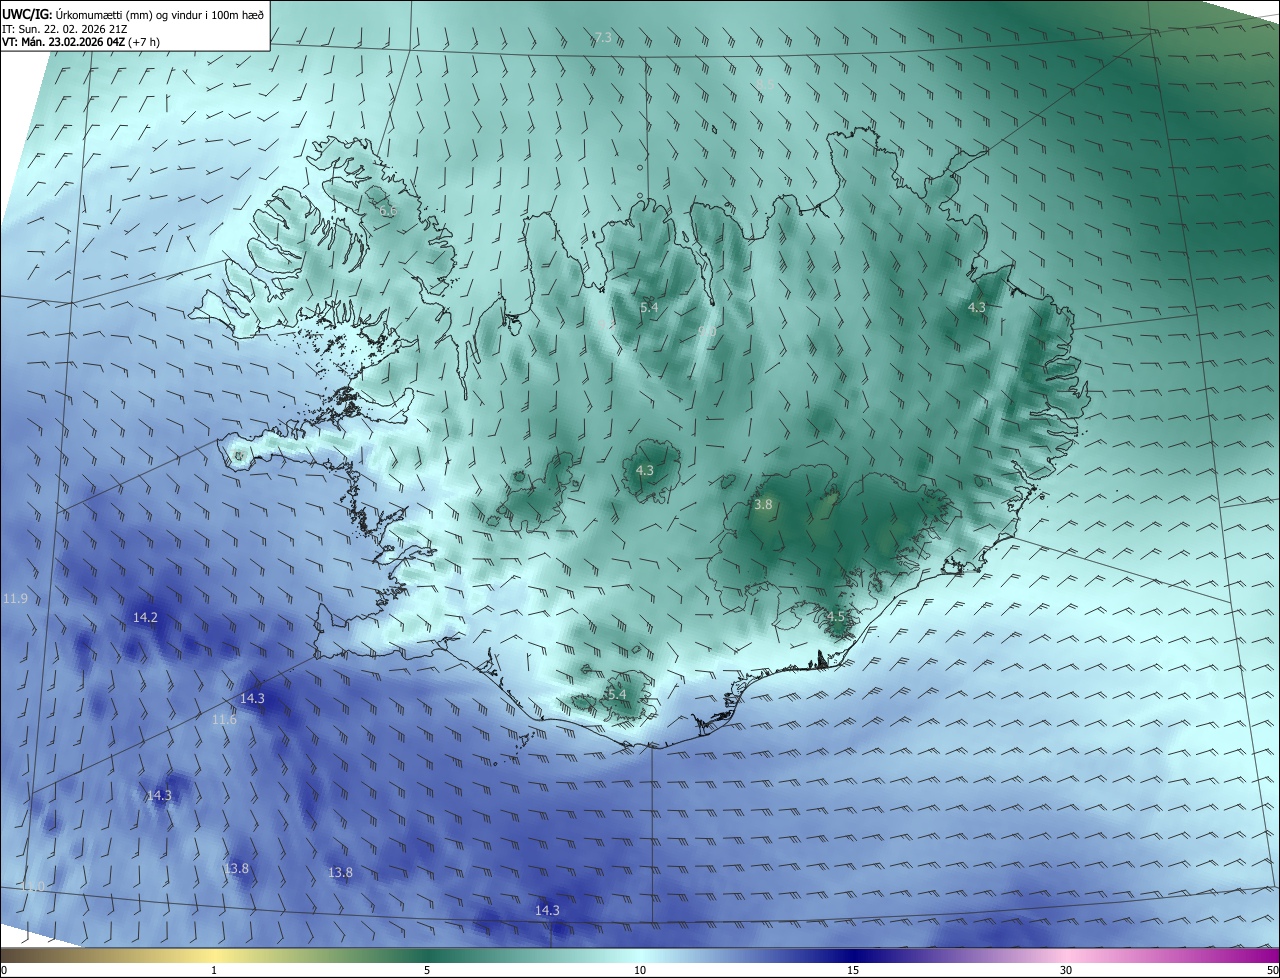
Task: Click the 6.6 value label in Westfjords
Action: (x=388, y=211)
